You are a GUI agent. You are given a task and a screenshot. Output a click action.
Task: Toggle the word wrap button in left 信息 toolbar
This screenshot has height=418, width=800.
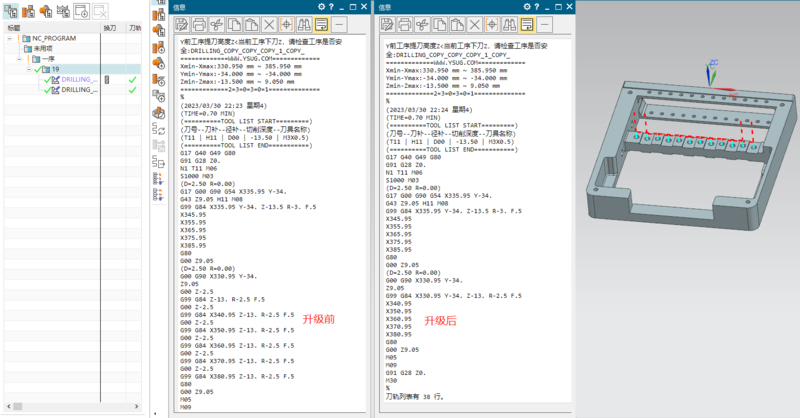point(322,23)
